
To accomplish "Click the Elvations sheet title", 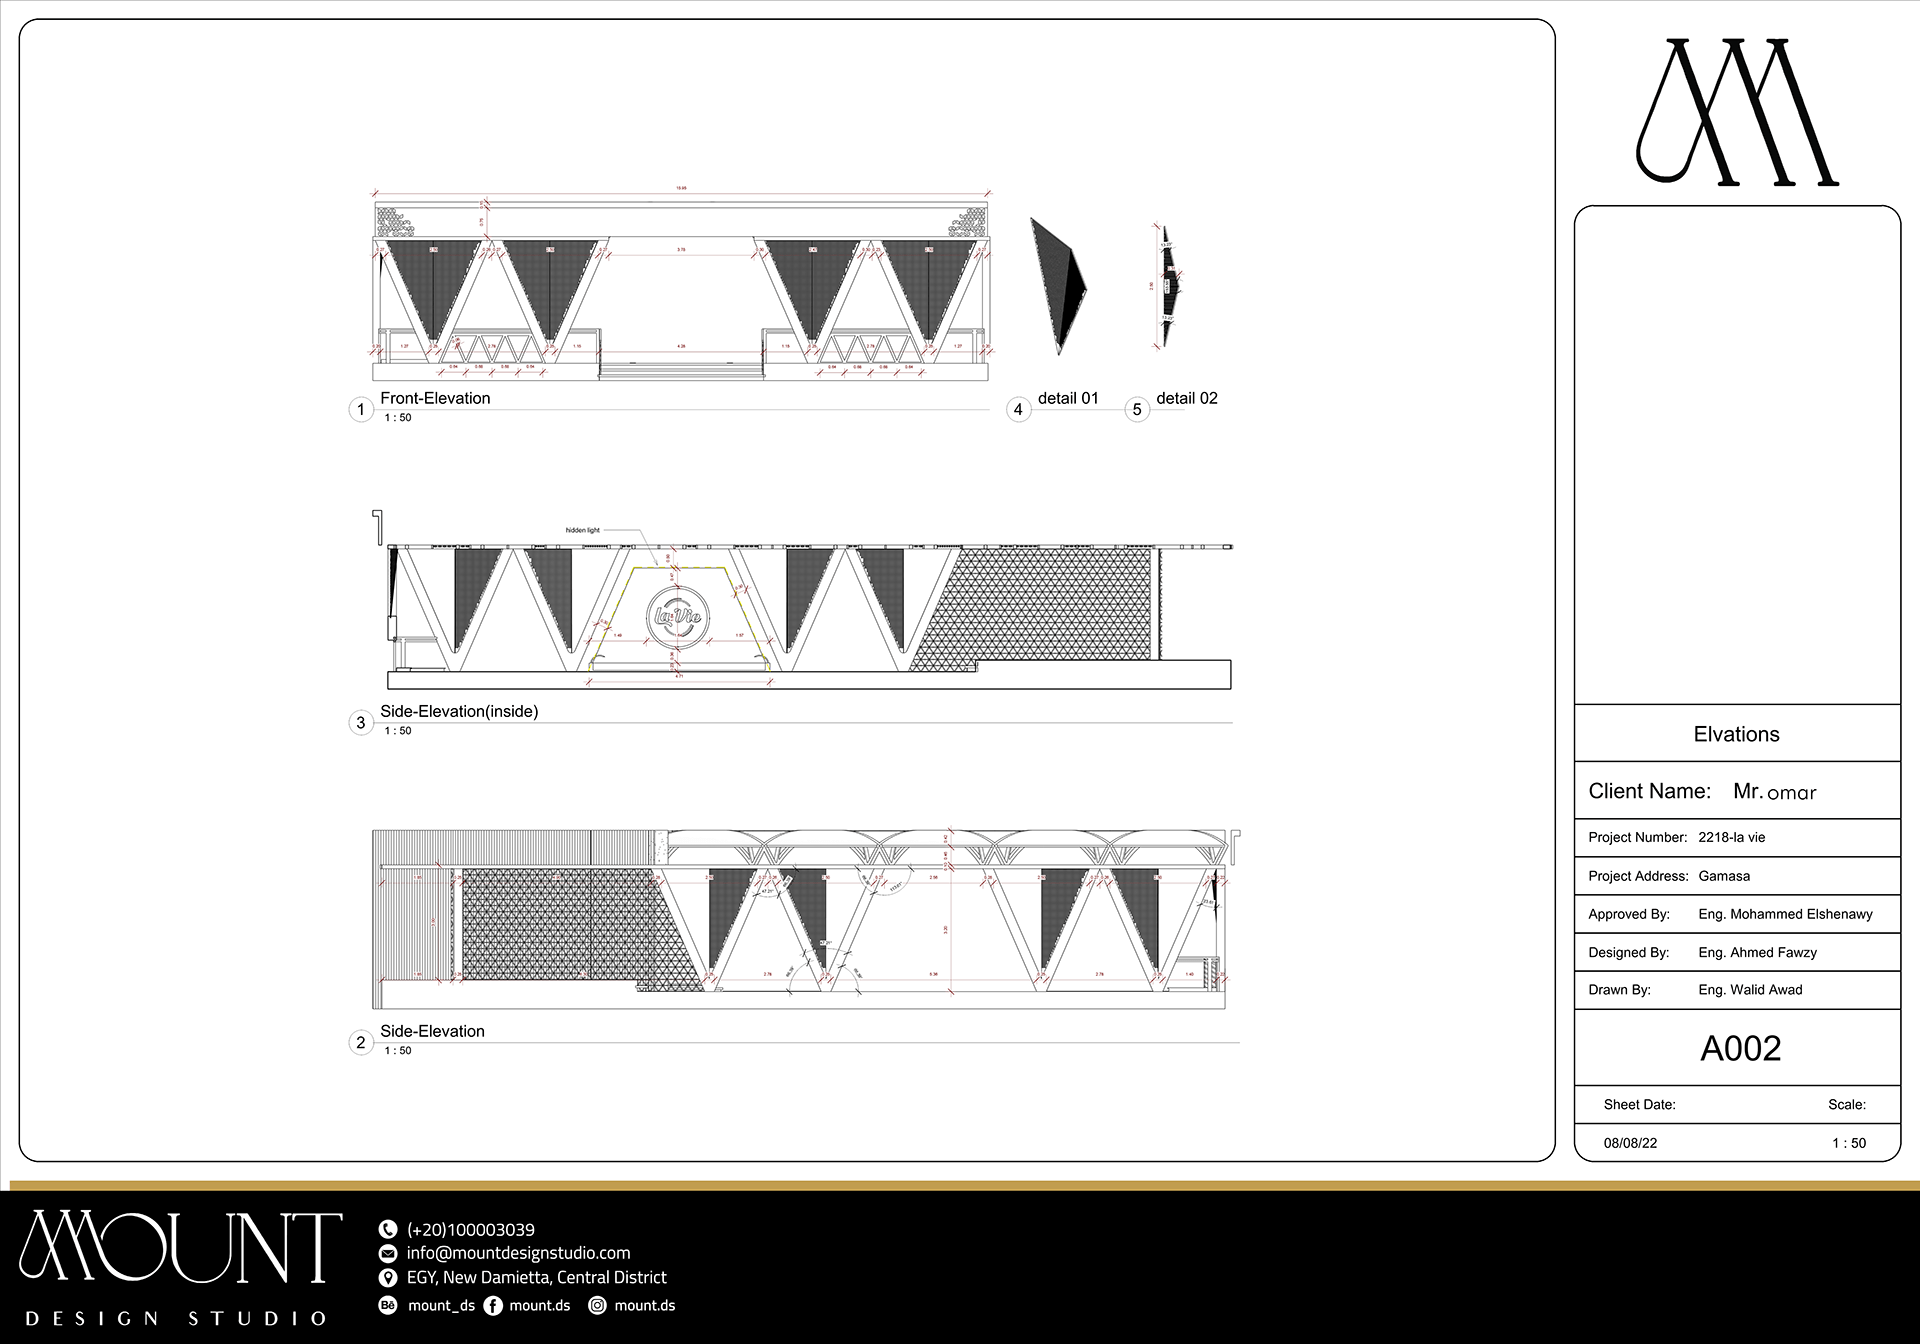I will point(1737,734).
